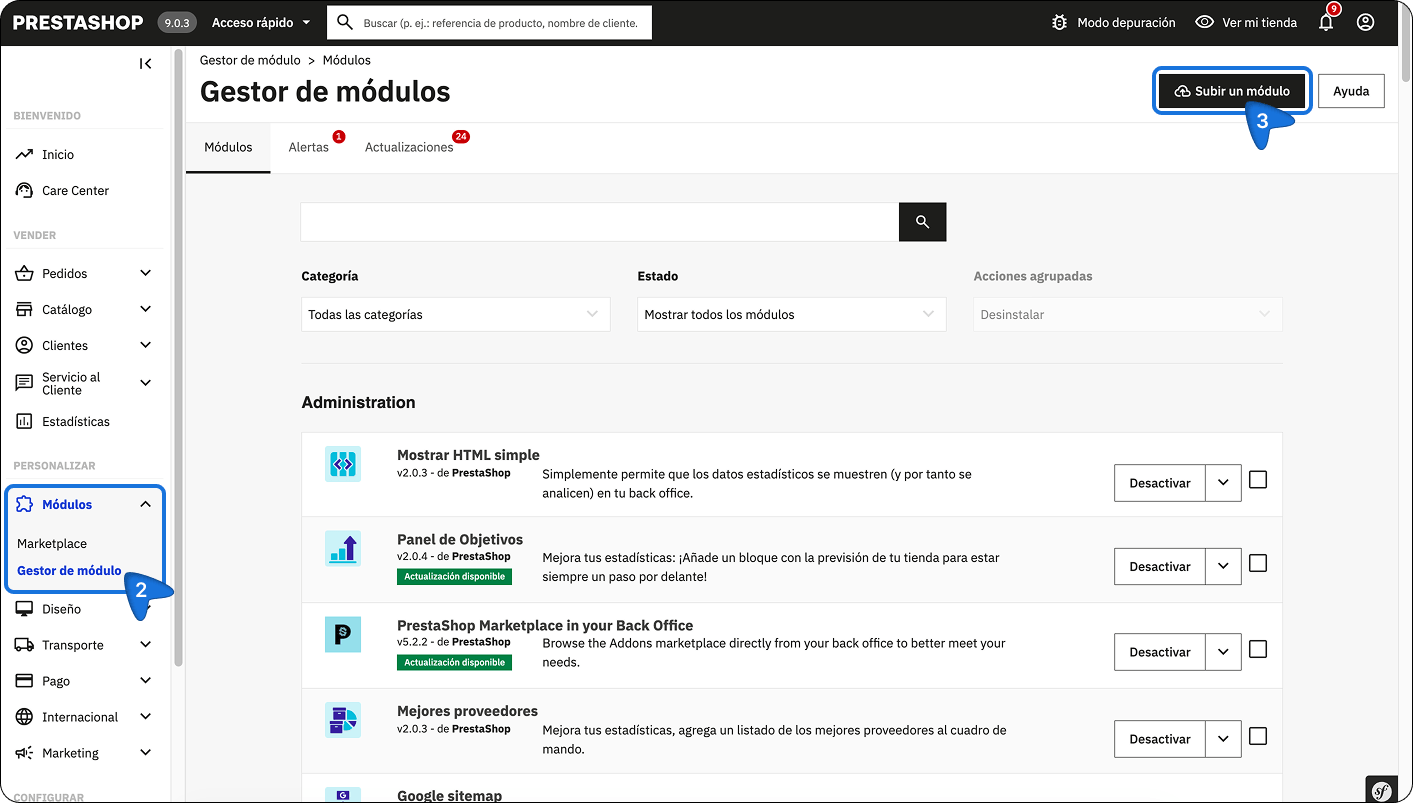Collapse the Módulos menu chevron
The width and height of the screenshot is (1413, 803).
pyautogui.click(x=146, y=504)
